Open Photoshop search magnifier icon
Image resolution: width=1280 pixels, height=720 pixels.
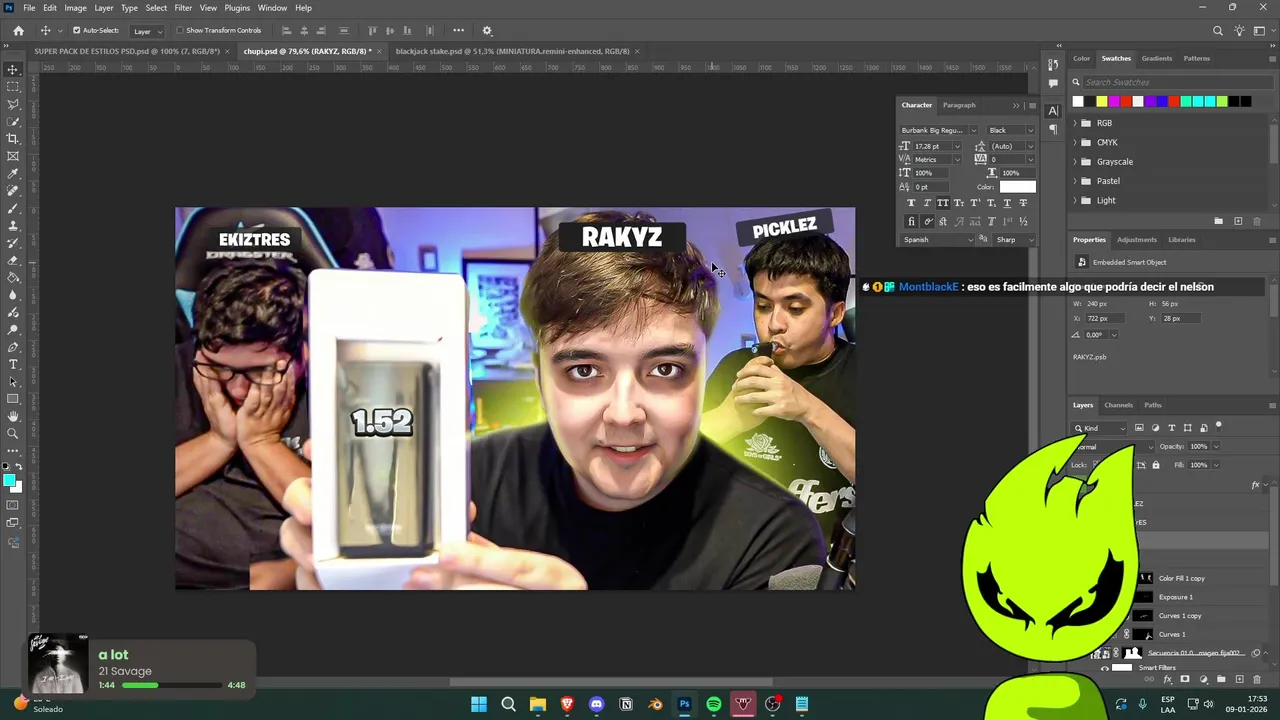[x=1217, y=31]
